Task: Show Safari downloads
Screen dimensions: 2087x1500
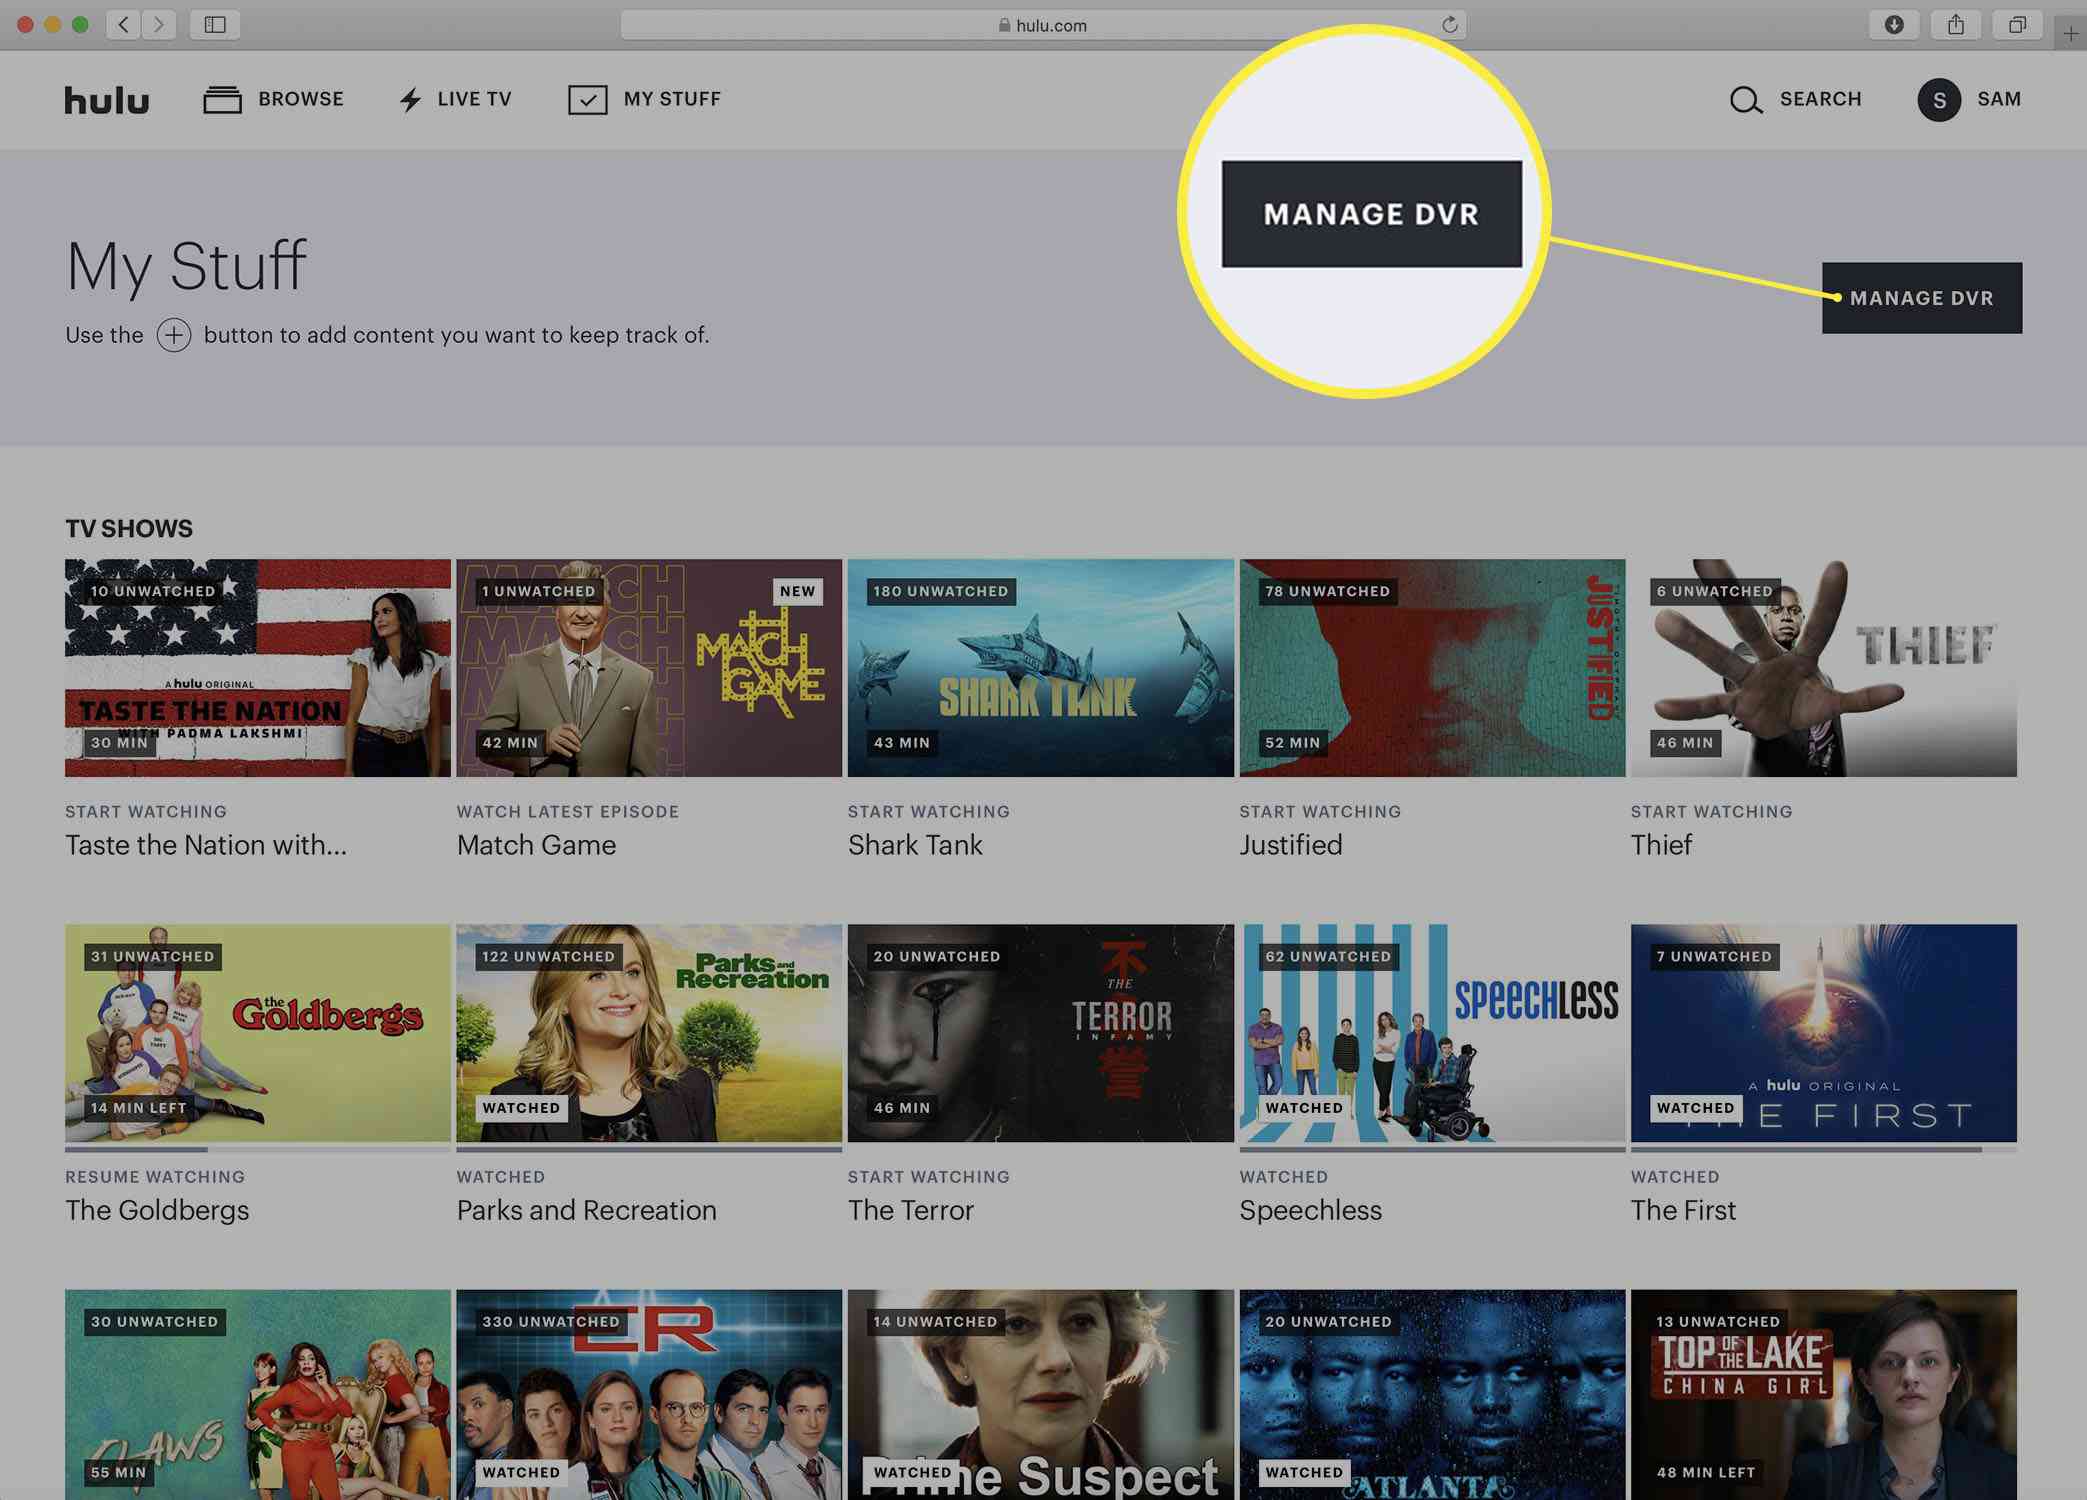Action: point(1894,24)
